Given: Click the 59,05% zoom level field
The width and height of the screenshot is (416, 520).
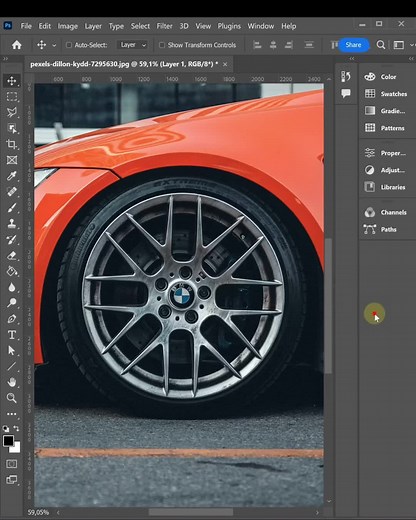Looking at the screenshot, I should [38, 512].
